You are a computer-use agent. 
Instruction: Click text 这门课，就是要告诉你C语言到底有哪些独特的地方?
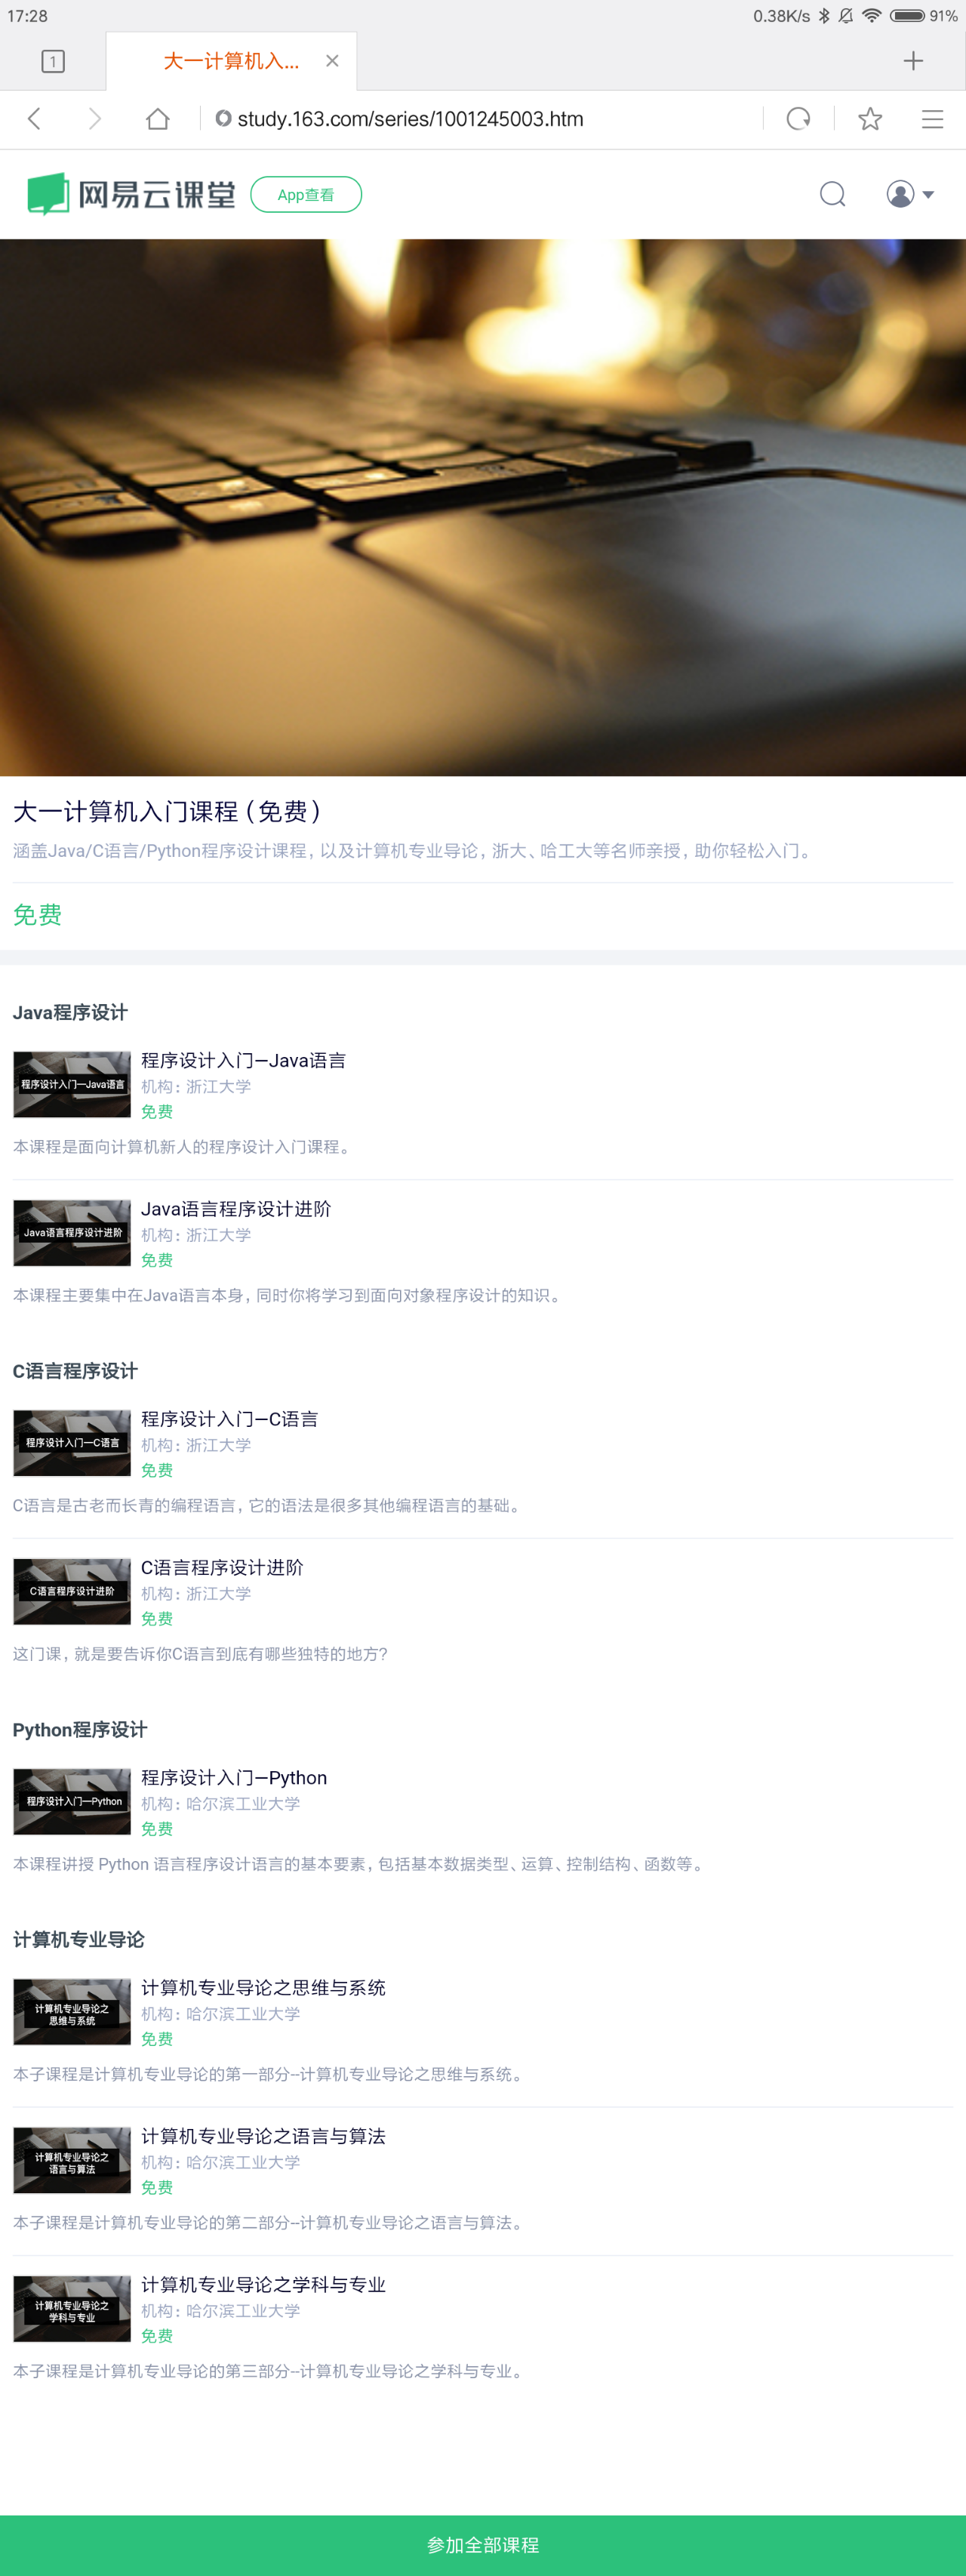(200, 1654)
